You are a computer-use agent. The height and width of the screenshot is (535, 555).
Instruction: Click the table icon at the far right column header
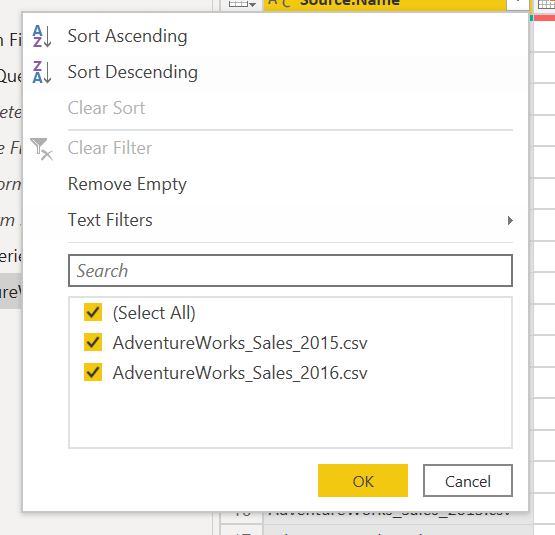tap(546, 4)
